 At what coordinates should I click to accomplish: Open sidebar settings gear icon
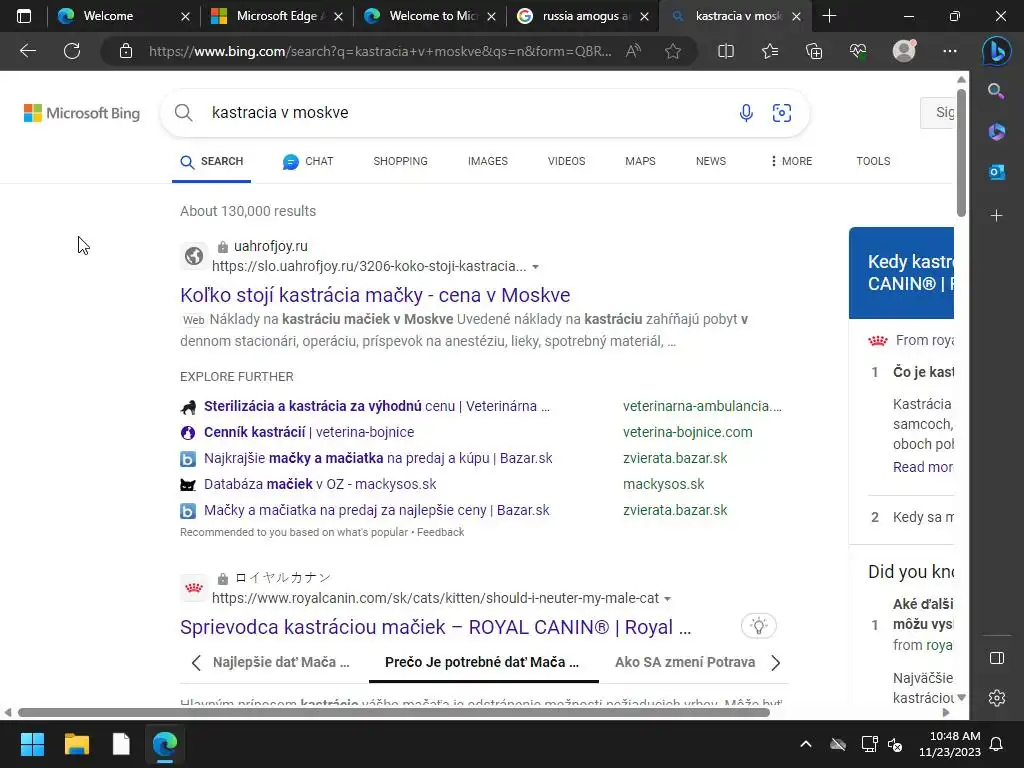coord(997,698)
